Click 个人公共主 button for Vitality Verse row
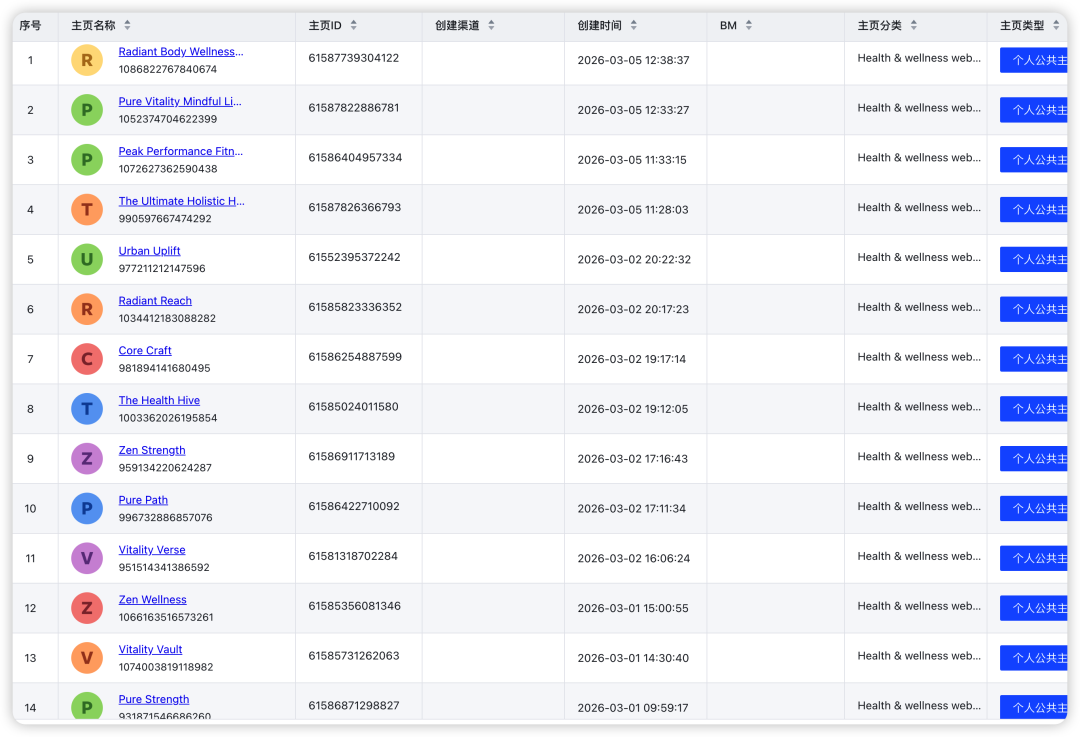 click(1034, 558)
